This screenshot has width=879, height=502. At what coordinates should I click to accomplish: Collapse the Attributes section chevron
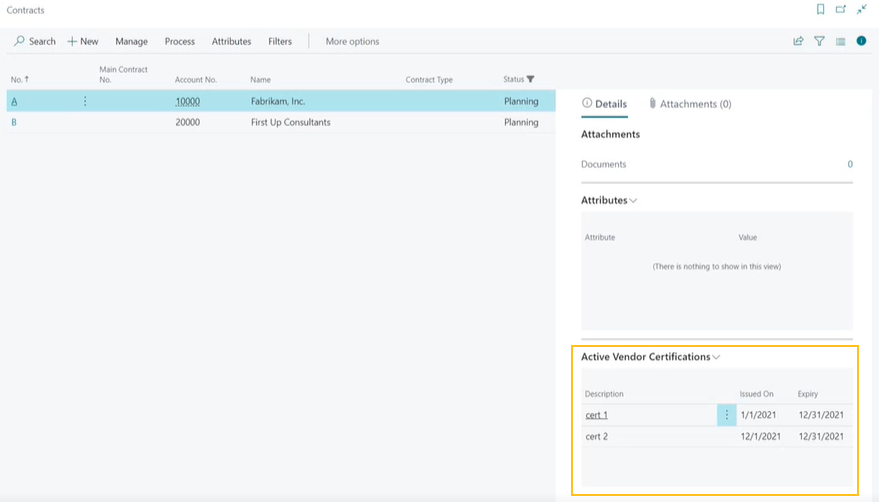[633, 200]
